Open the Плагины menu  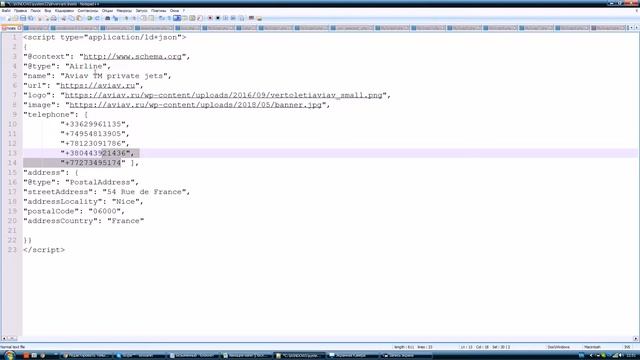tap(159, 11)
